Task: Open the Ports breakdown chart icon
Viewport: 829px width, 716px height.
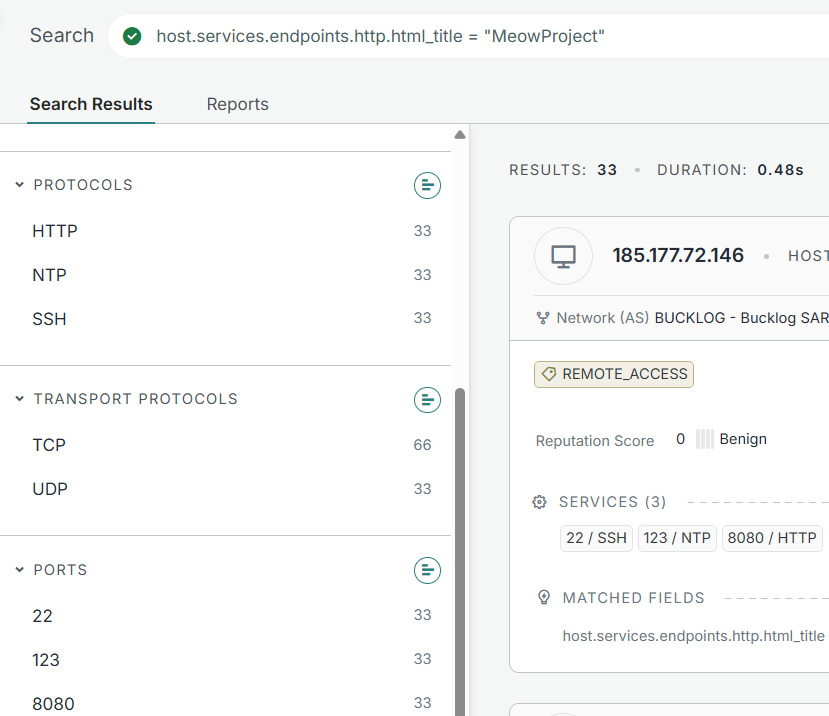Action: pos(427,571)
